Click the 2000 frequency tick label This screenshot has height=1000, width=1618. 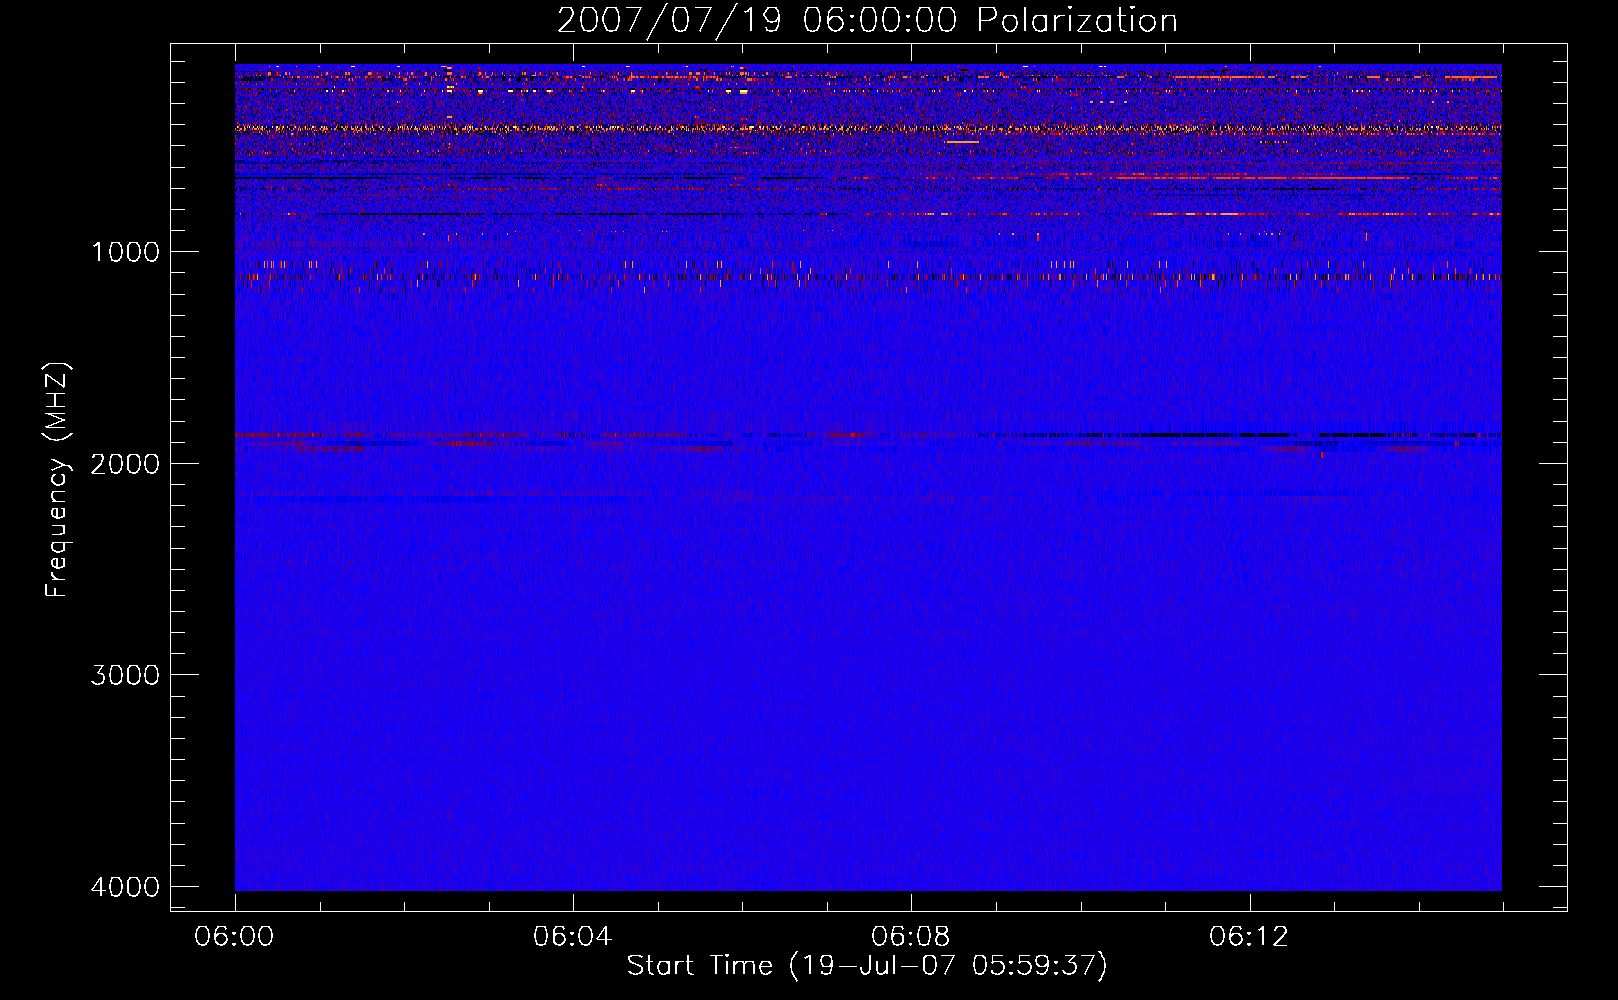[125, 463]
